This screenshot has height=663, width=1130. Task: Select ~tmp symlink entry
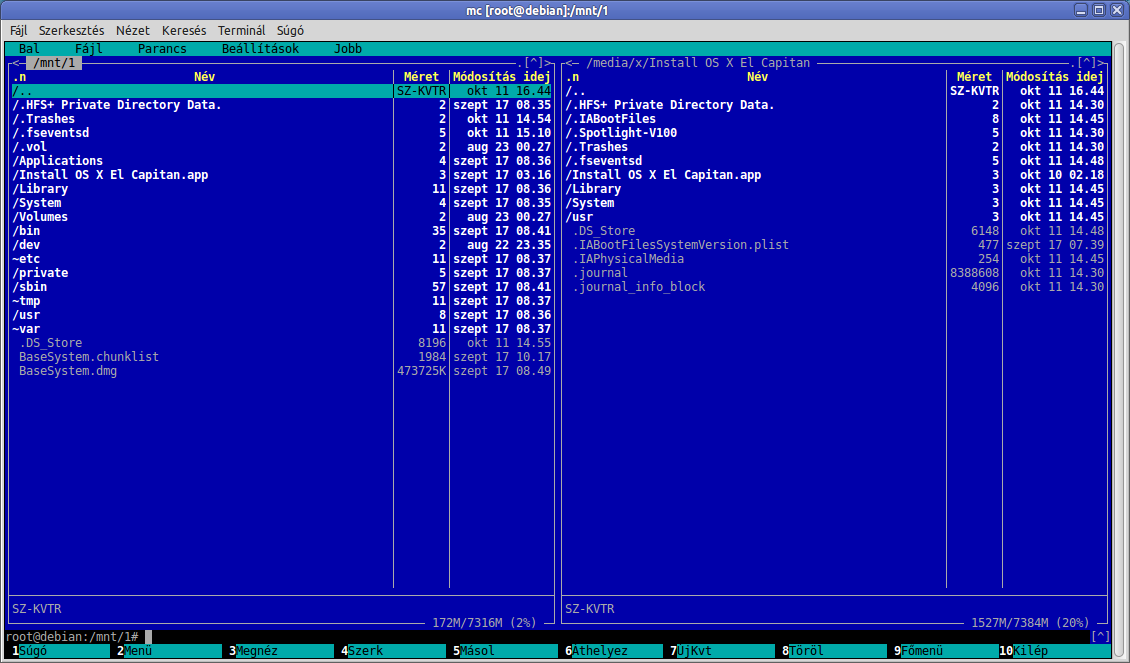281,301
